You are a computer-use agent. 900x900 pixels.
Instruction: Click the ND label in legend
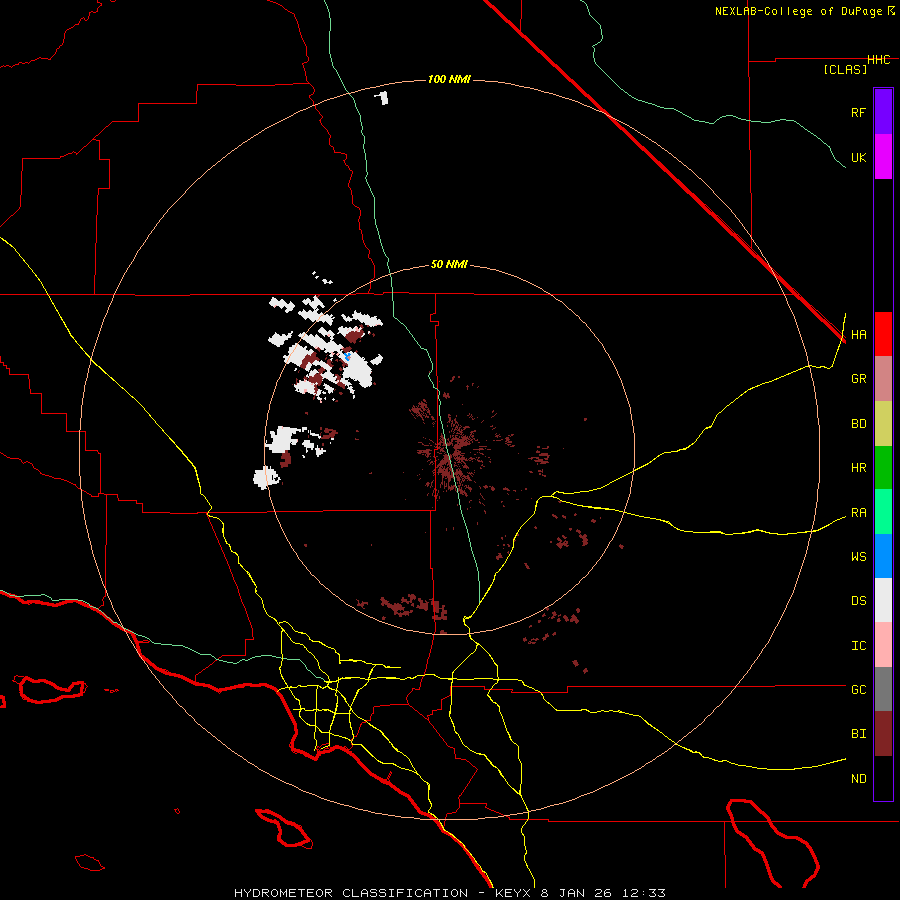click(x=858, y=778)
